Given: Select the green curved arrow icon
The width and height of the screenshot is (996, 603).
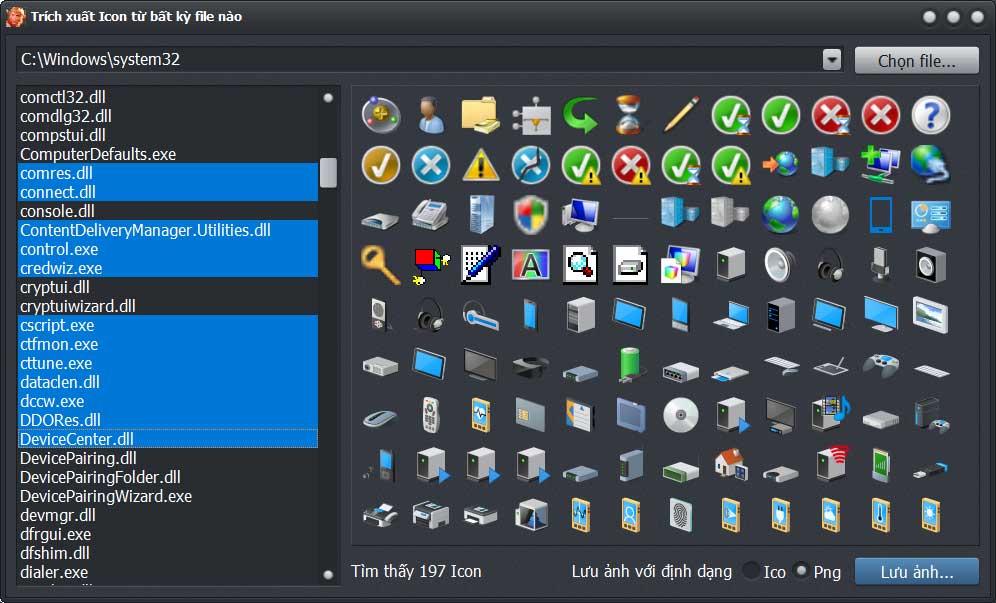Looking at the screenshot, I should [x=580, y=116].
